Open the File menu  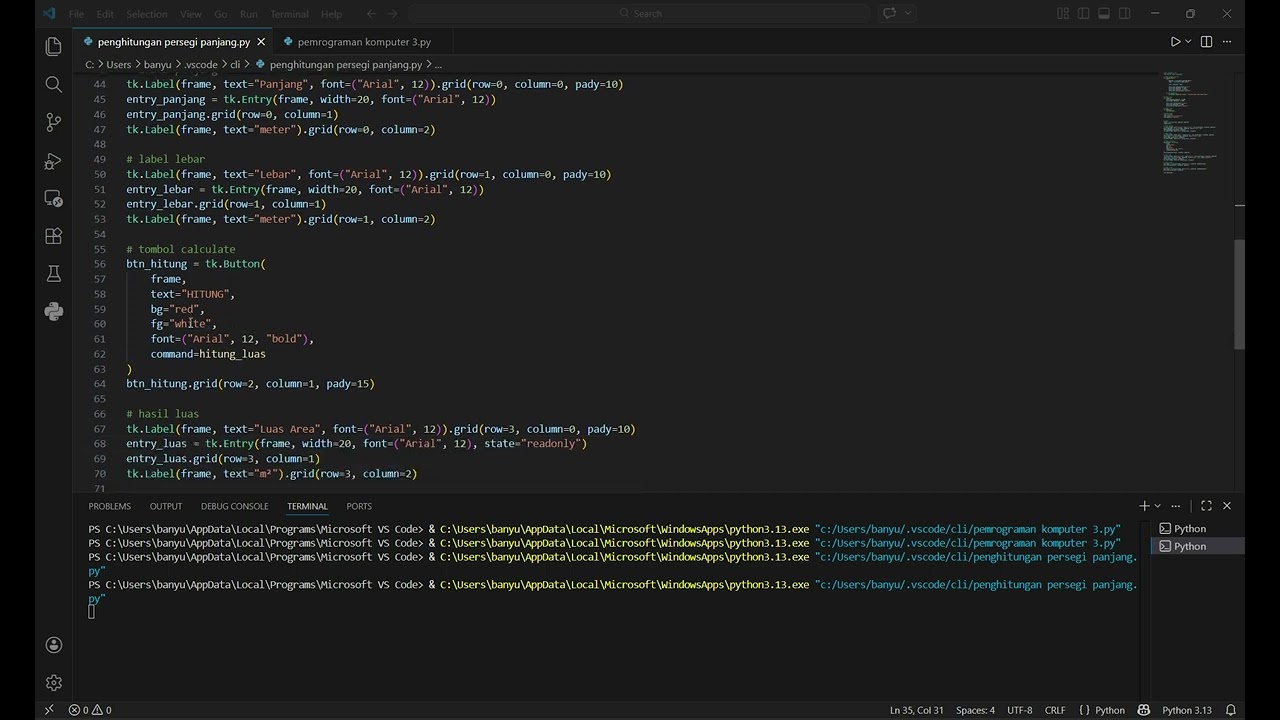click(x=76, y=14)
